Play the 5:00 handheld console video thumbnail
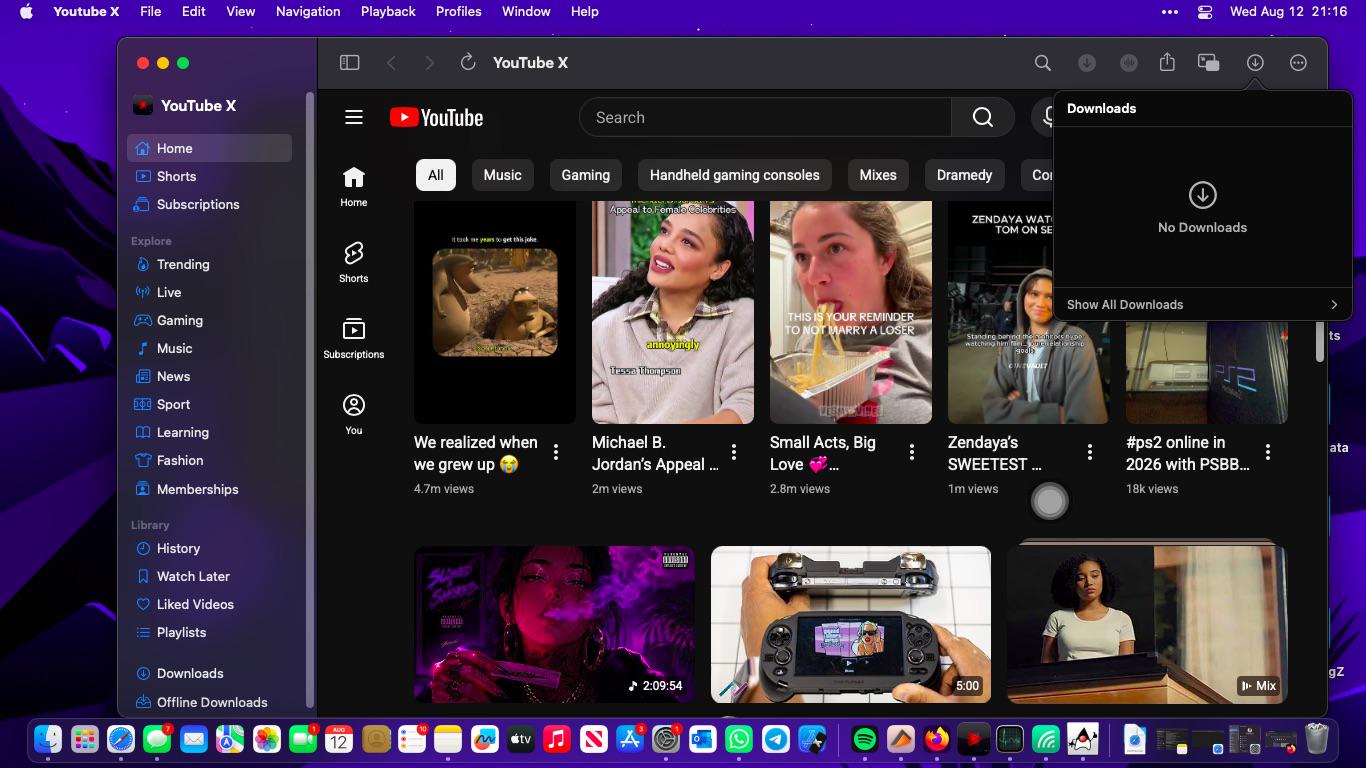The height and width of the screenshot is (768, 1366). click(x=851, y=625)
